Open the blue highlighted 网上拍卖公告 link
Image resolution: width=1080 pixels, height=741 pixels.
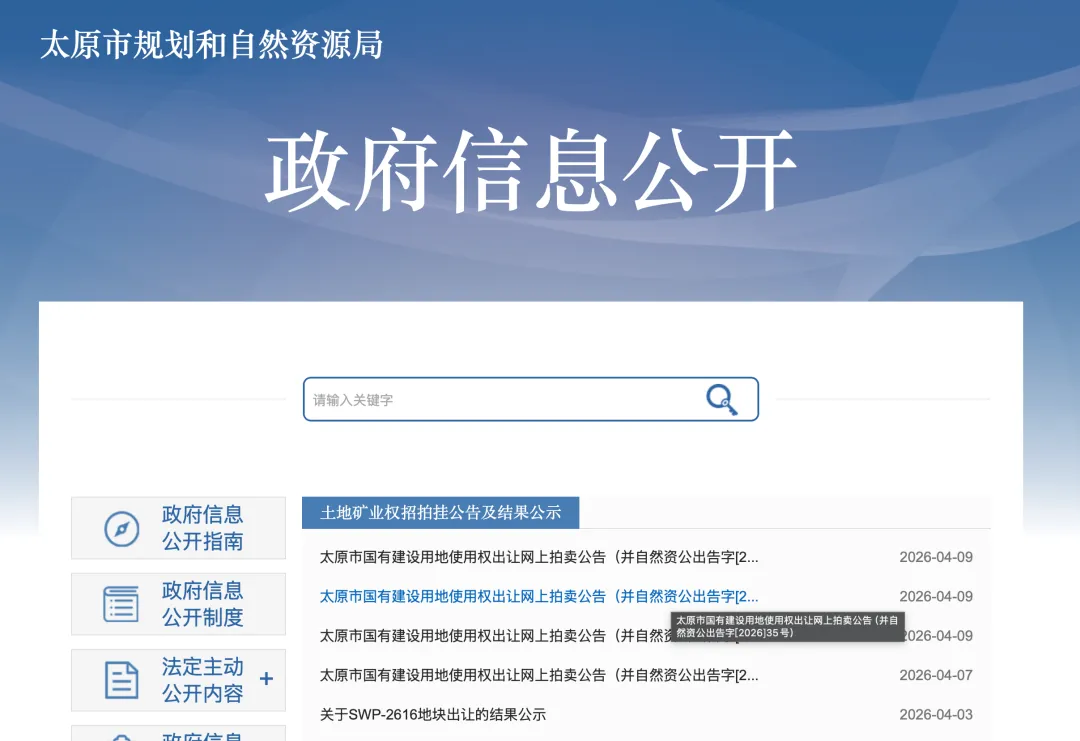(539, 596)
